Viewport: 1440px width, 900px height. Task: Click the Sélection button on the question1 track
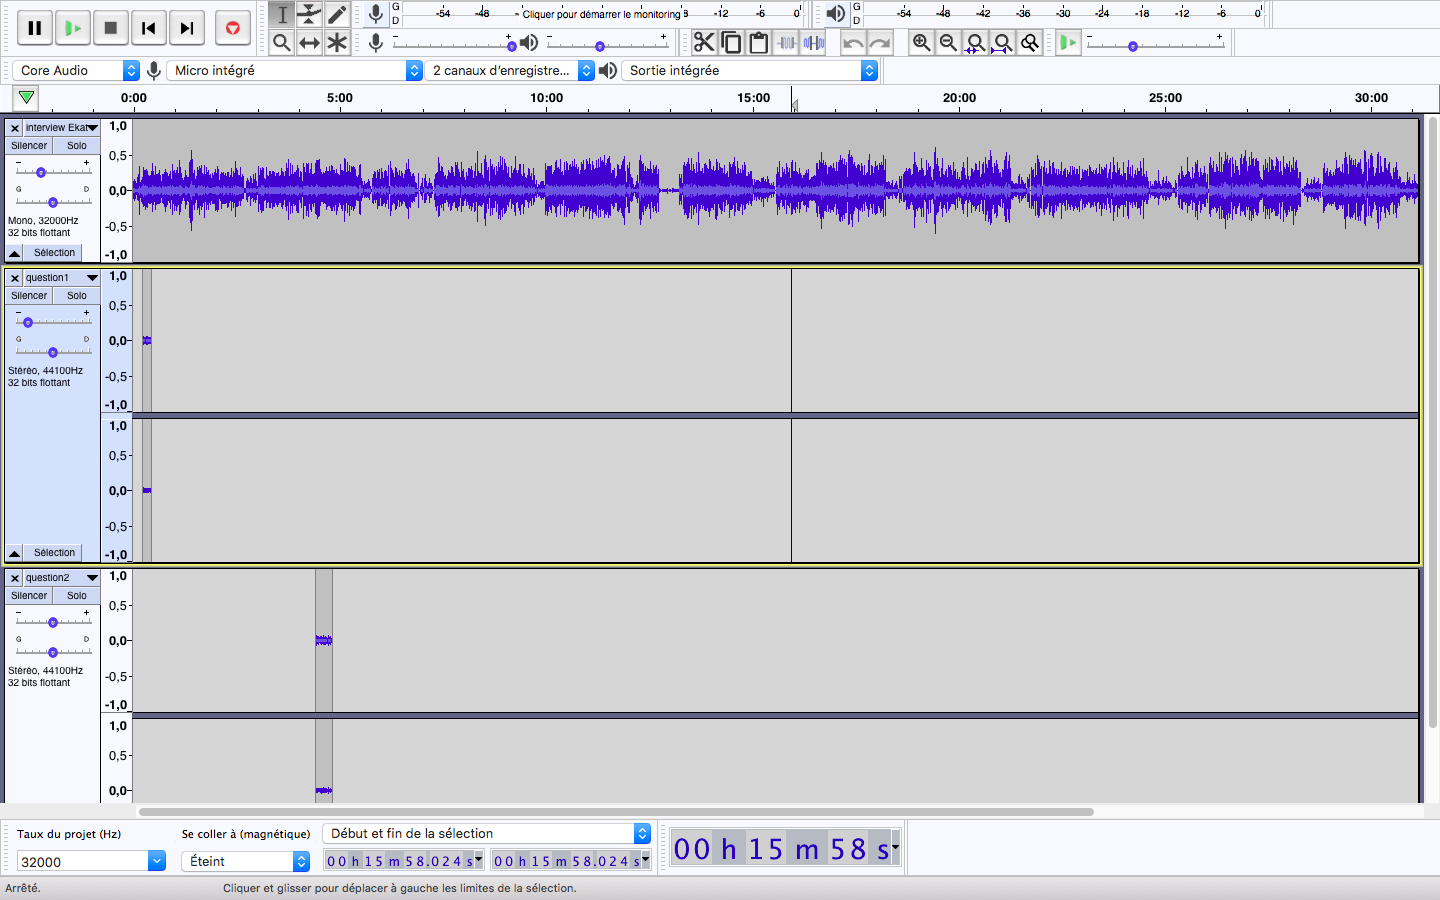[x=54, y=553]
